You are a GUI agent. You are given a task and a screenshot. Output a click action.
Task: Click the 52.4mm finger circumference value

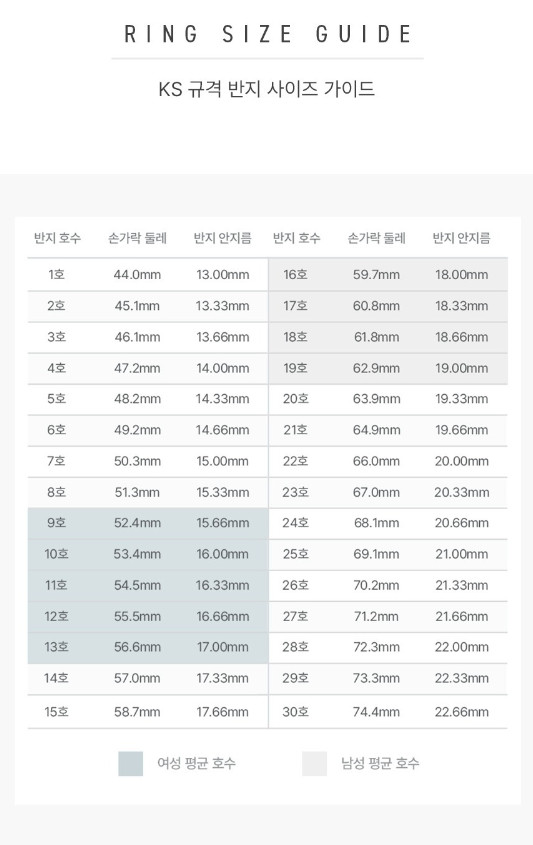pos(137,523)
